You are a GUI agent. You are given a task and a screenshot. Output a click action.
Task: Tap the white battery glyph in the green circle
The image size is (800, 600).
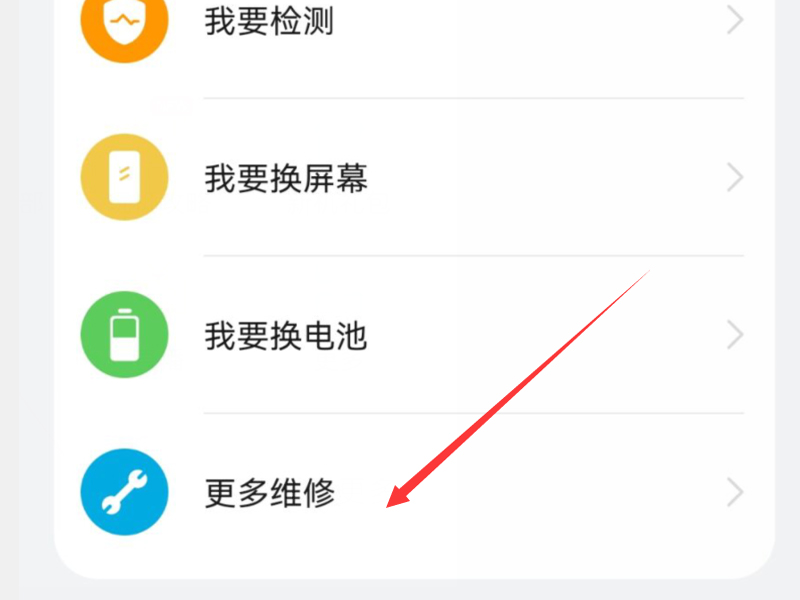pyautogui.click(x=124, y=335)
